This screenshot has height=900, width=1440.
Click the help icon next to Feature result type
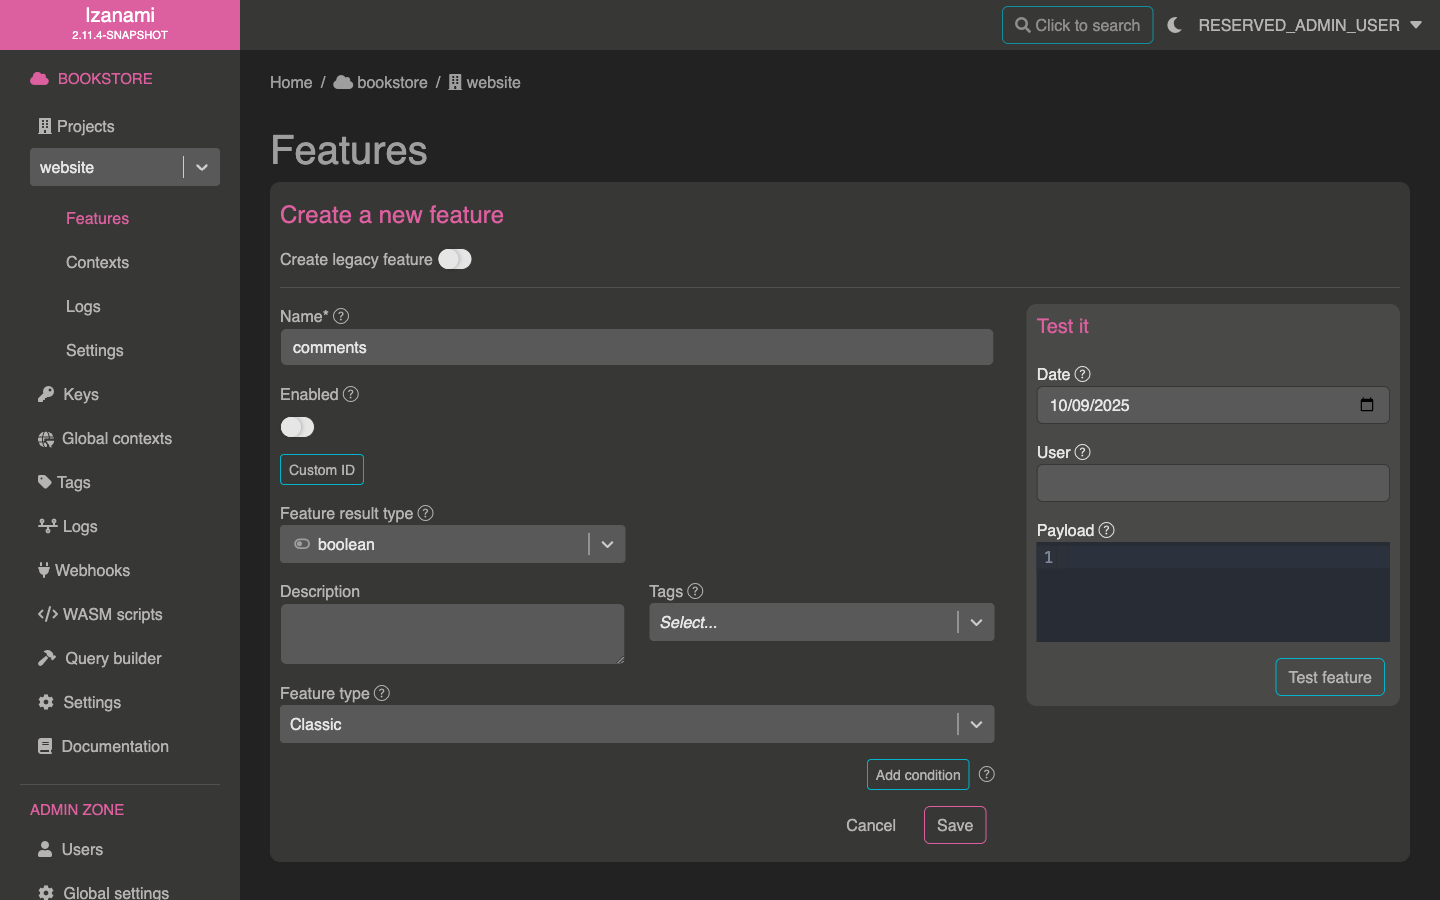pyautogui.click(x=426, y=513)
